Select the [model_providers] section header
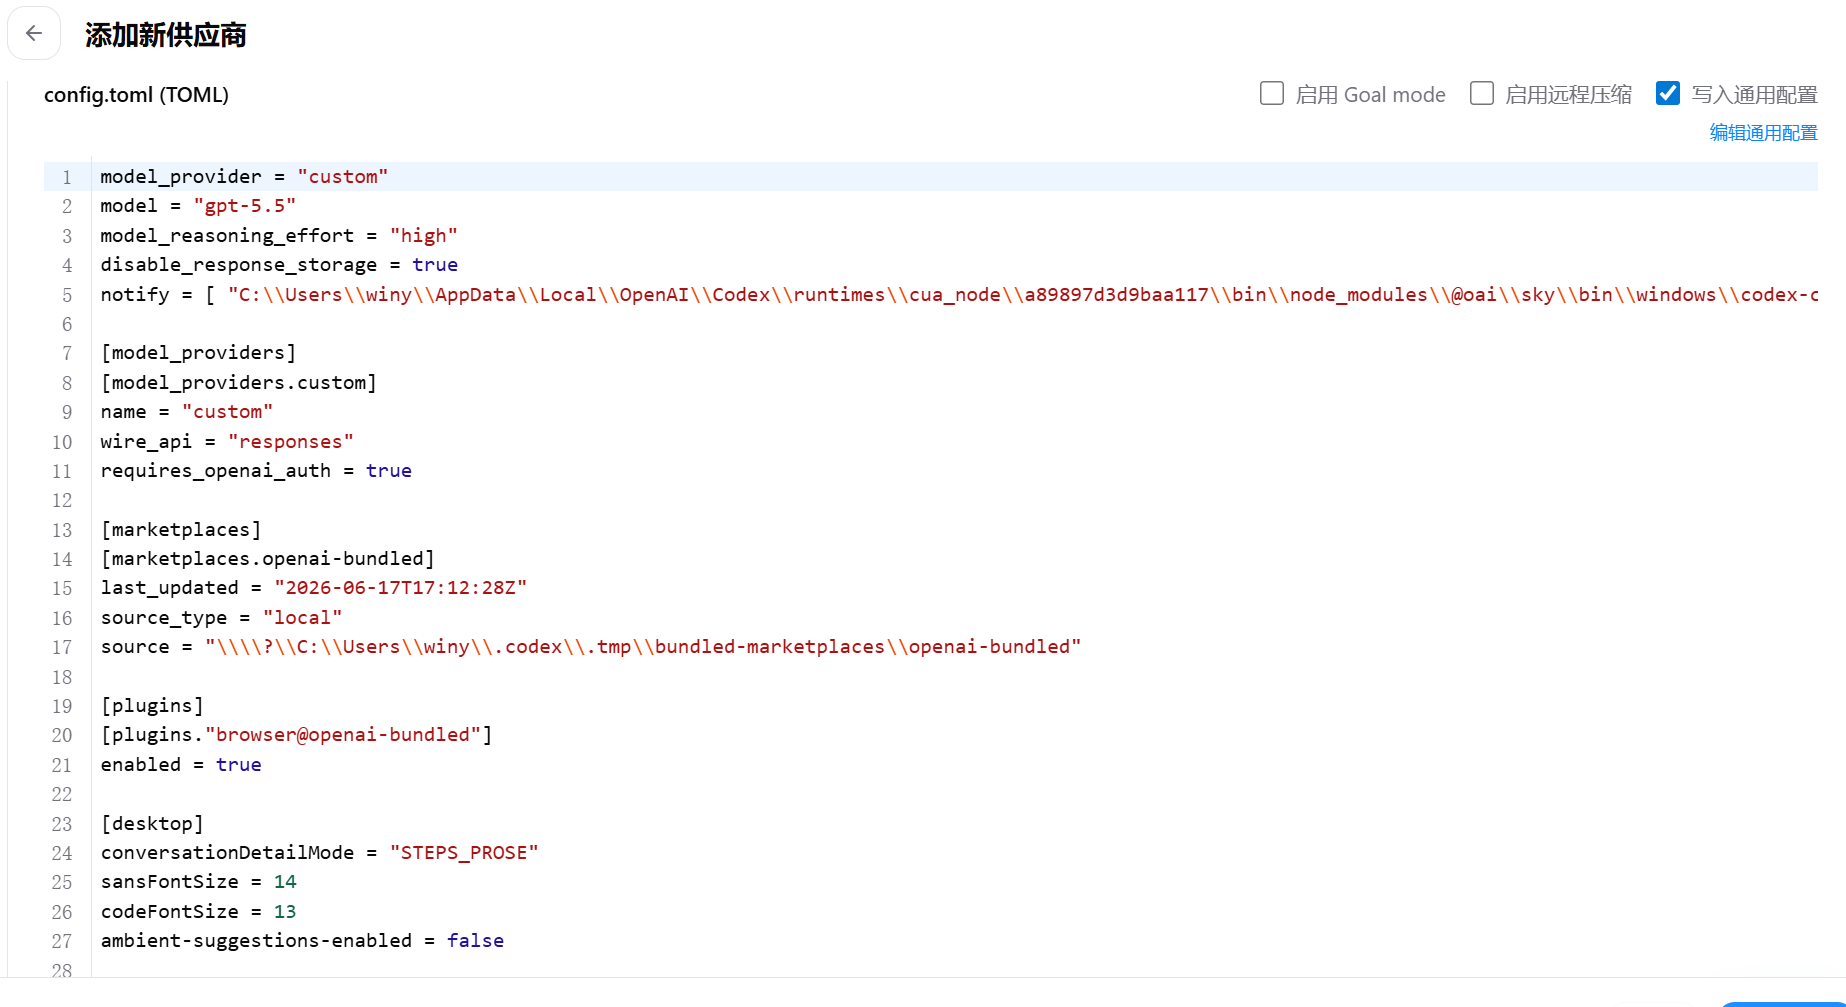Image resolution: width=1846 pixels, height=1007 pixels. 198,353
